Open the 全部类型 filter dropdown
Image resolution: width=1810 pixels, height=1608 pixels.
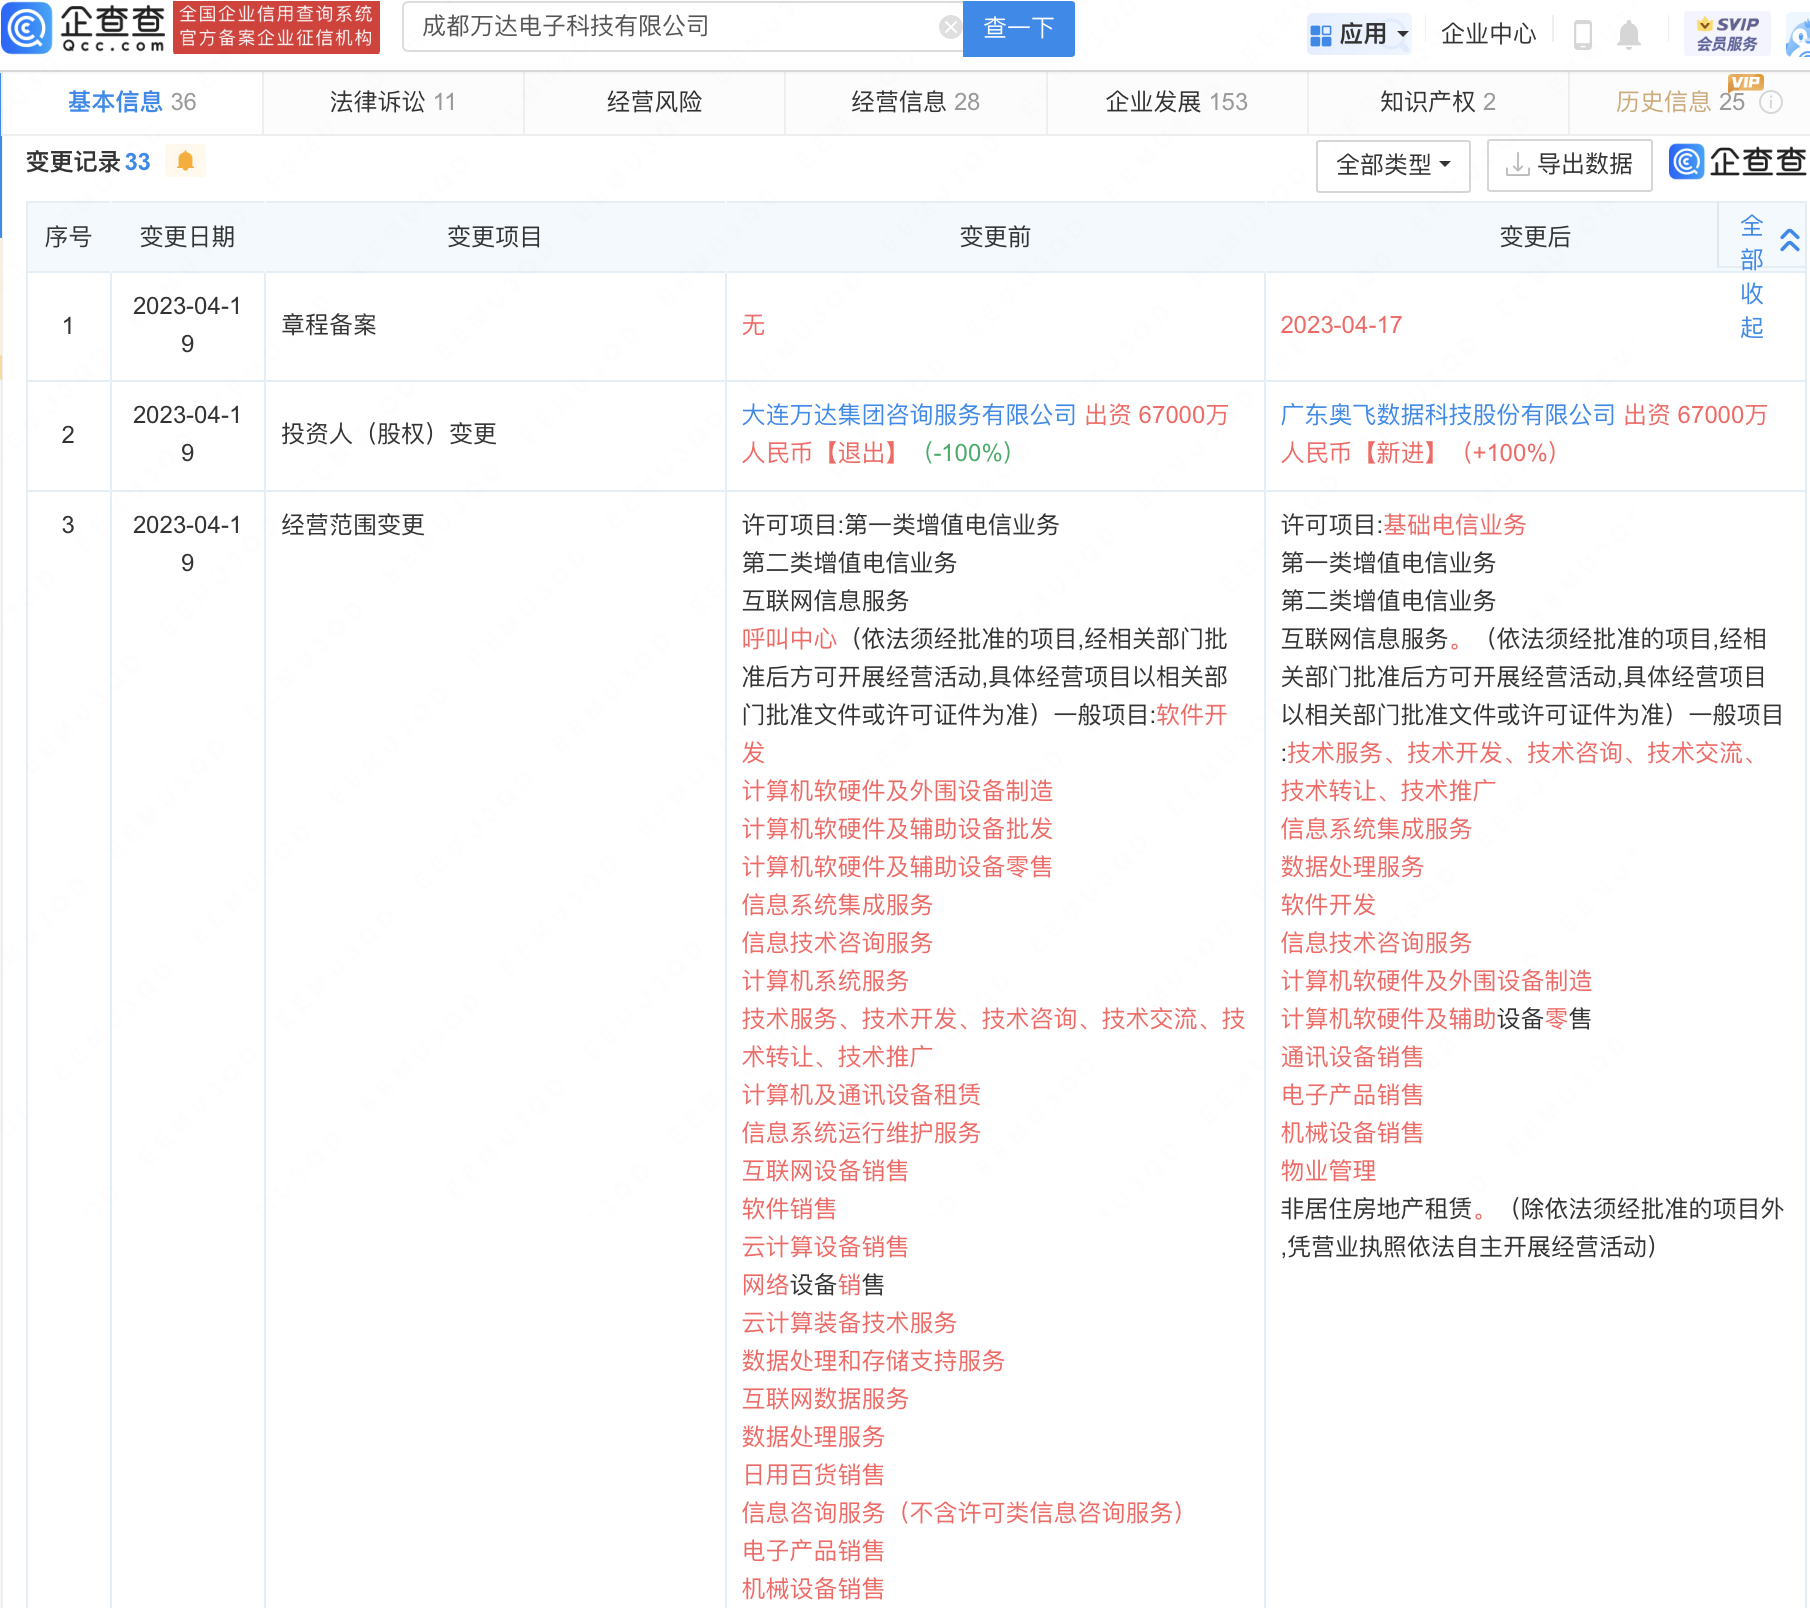click(x=1393, y=165)
